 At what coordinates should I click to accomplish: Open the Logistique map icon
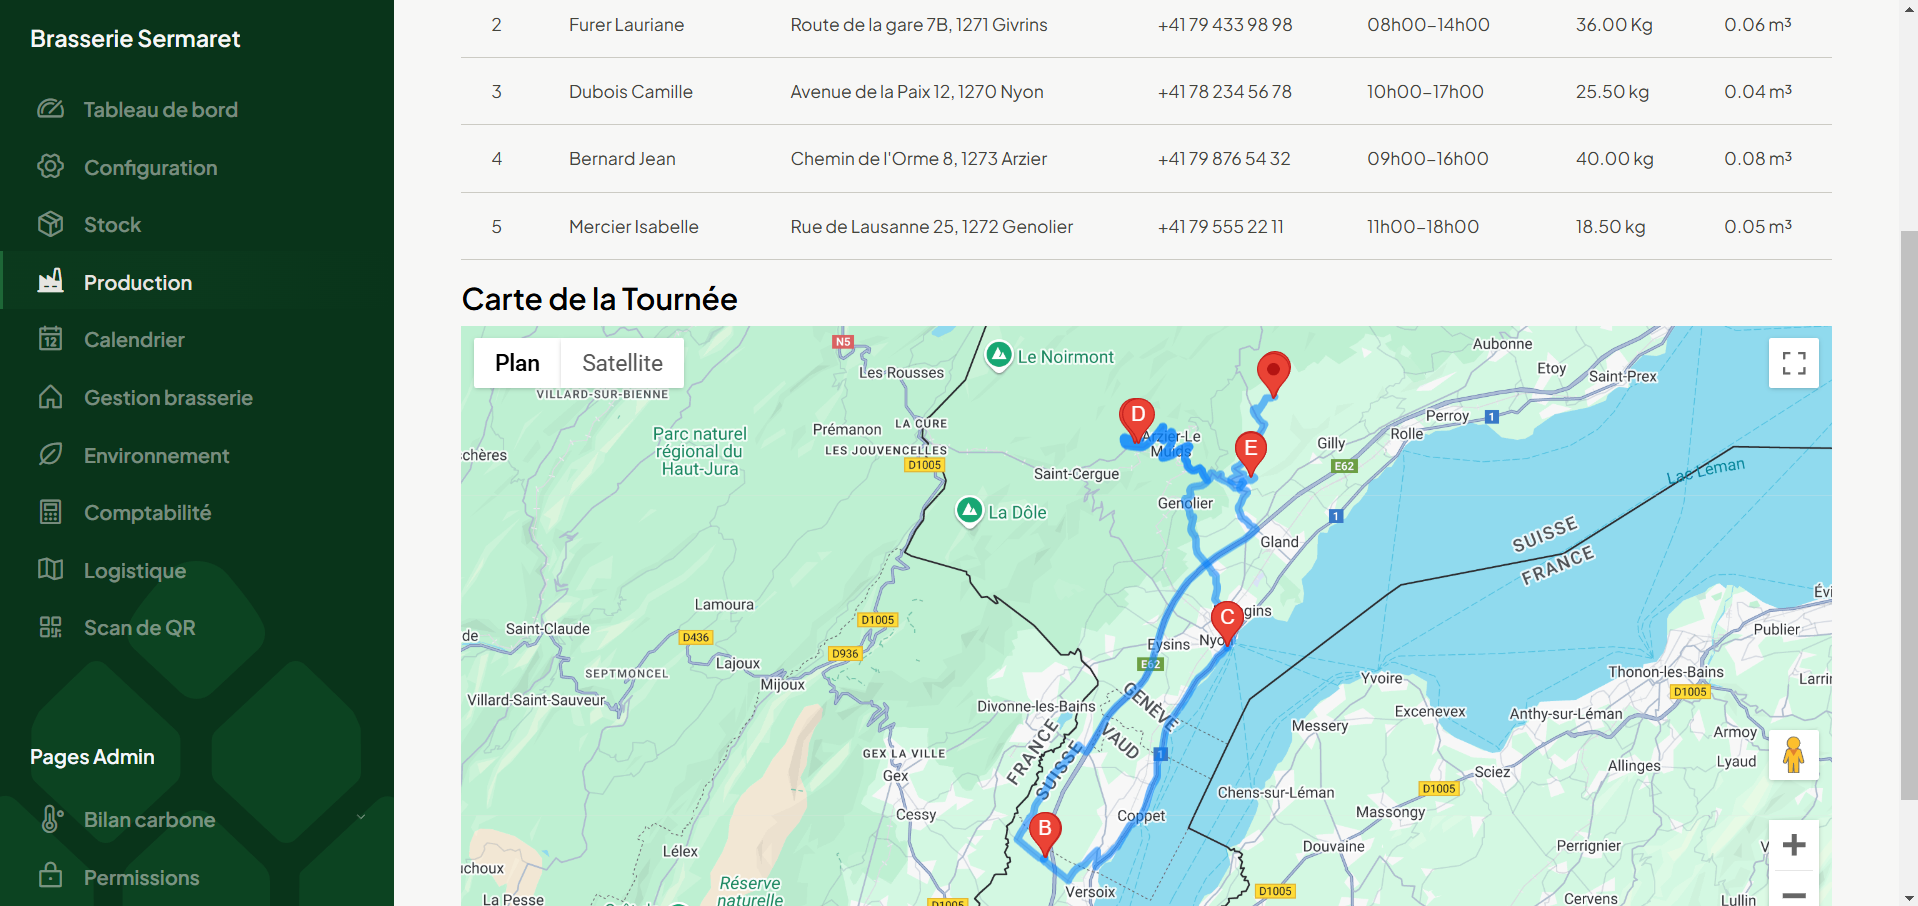50,570
